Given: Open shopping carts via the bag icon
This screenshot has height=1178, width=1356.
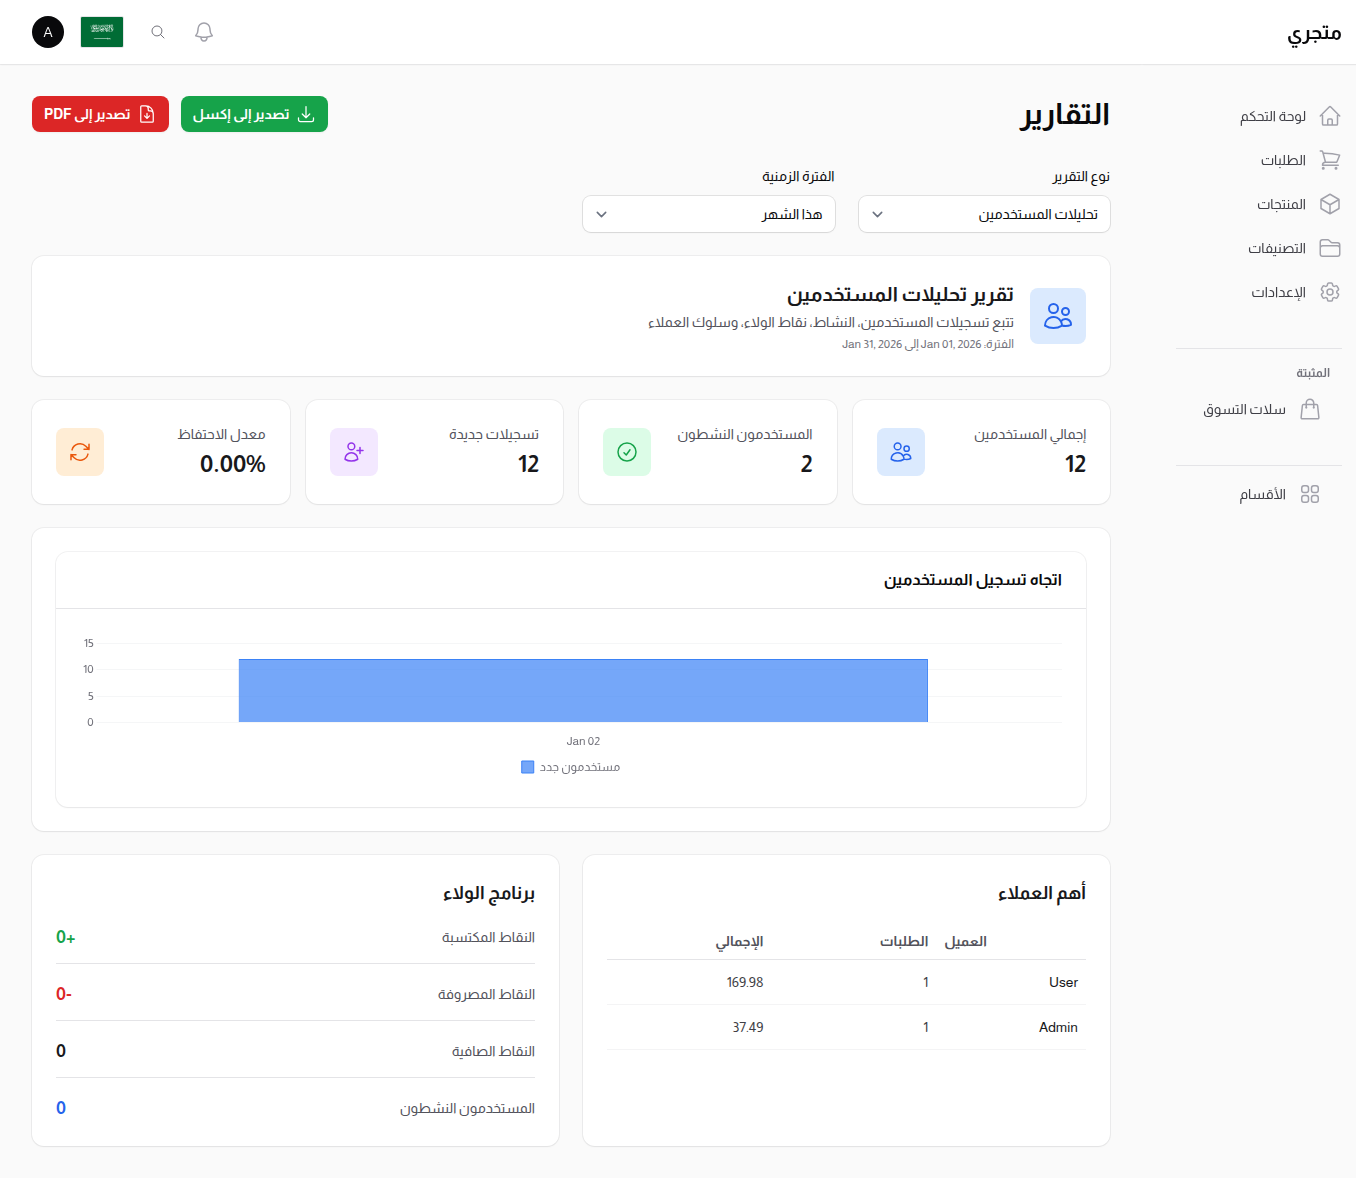Looking at the screenshot, I should [1311, 409].
